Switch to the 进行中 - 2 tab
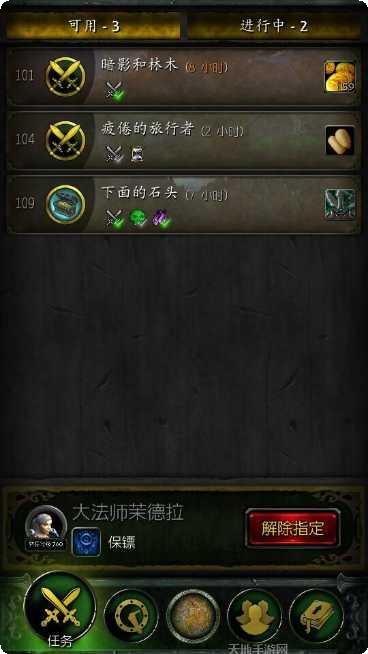Viewport: 368px width, 654px height. point(274,26)
